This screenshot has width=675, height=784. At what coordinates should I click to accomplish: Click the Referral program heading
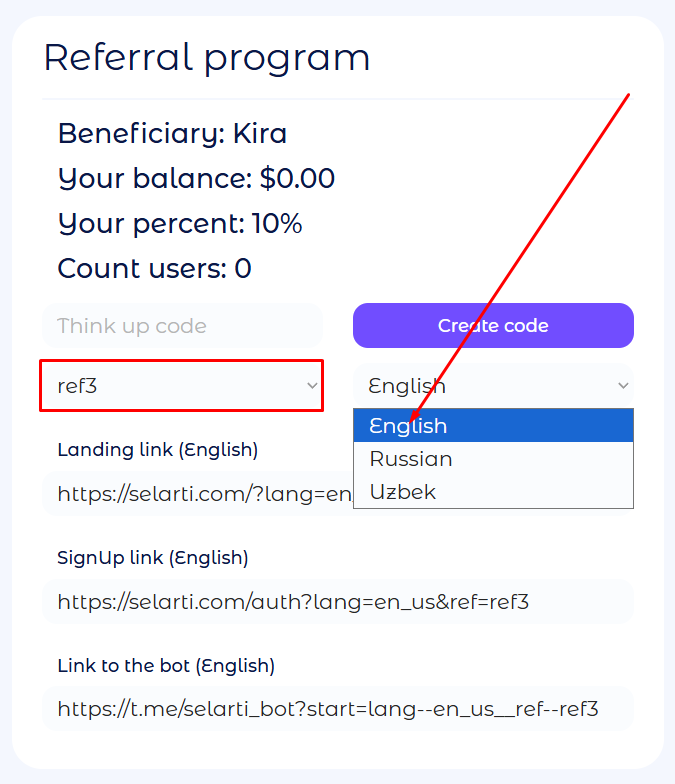pos(207,58)
